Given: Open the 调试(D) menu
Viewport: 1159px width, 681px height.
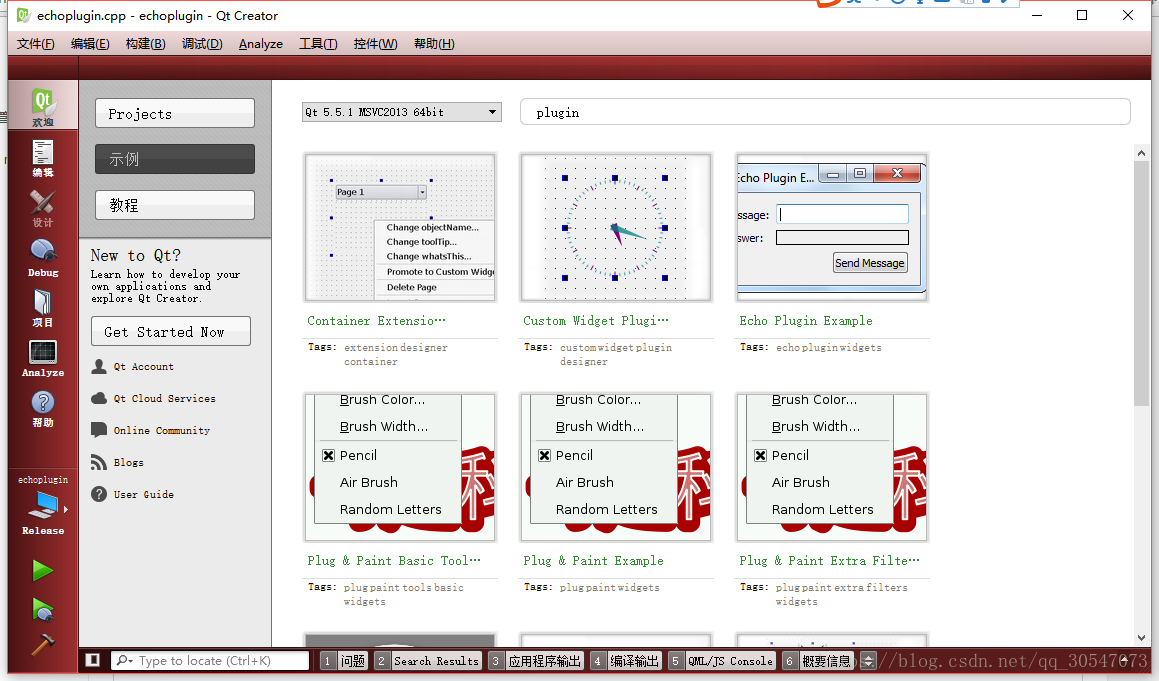Looking at the screenshot, I should click(x=202, y=44).
